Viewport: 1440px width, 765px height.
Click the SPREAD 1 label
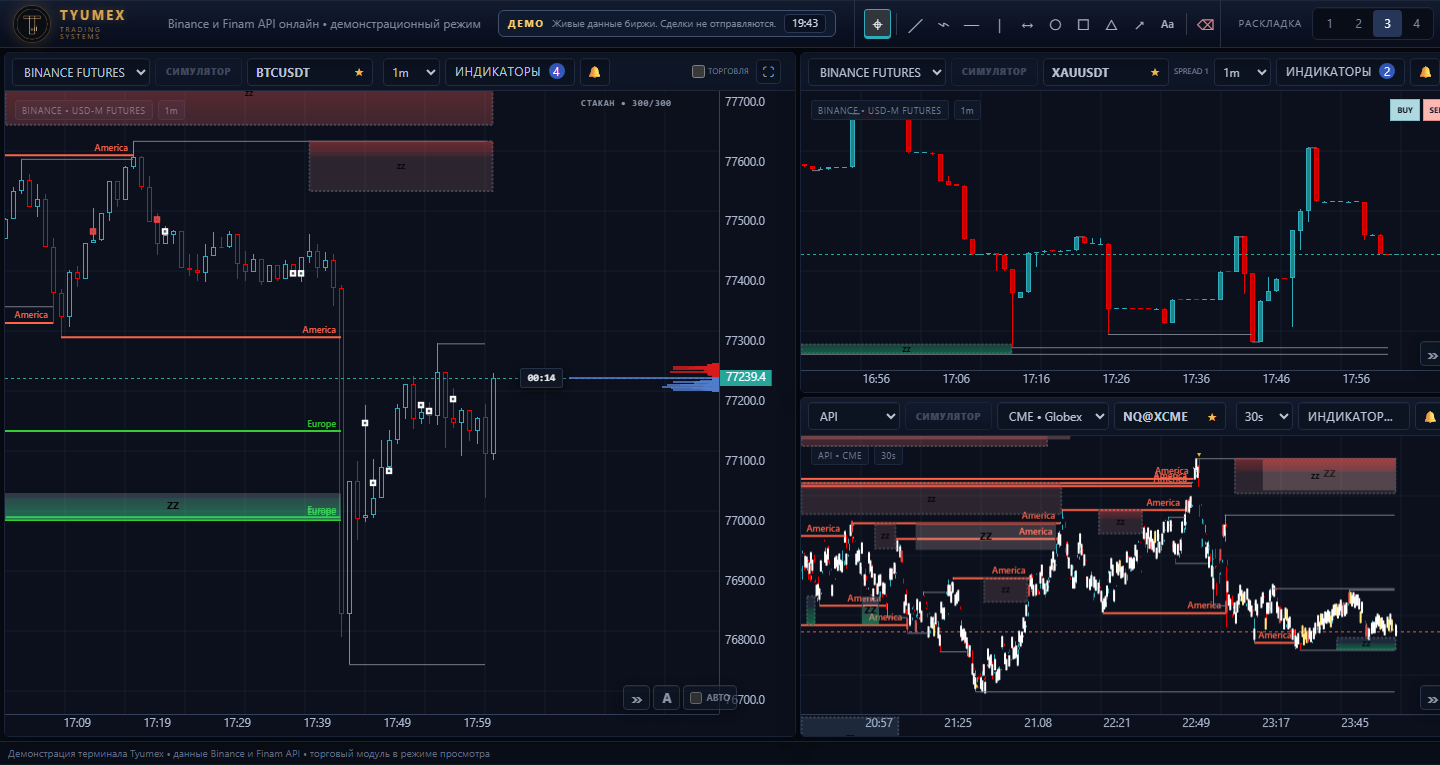[1191, 72]
